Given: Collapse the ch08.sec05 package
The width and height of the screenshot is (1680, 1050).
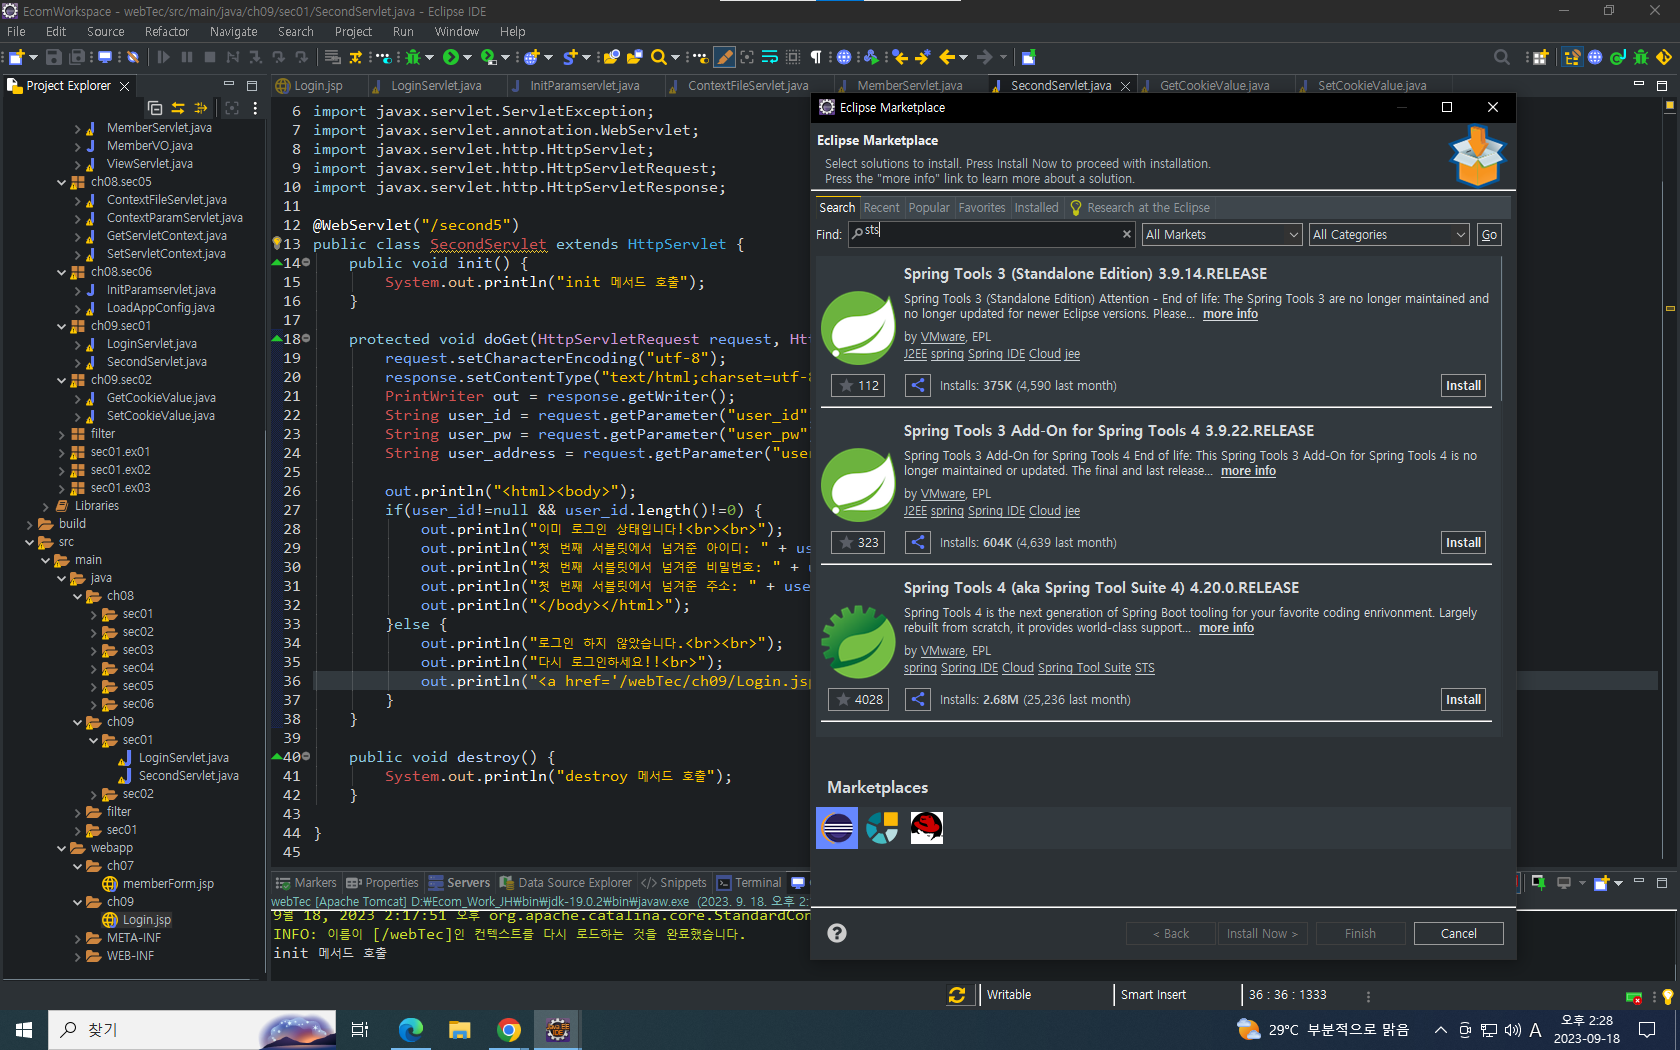Looking at the screenshot, I should (x=61, y=182).
